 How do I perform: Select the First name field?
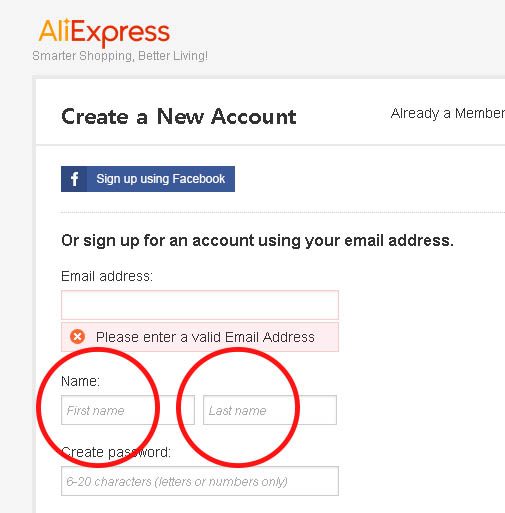coord(128,410)
